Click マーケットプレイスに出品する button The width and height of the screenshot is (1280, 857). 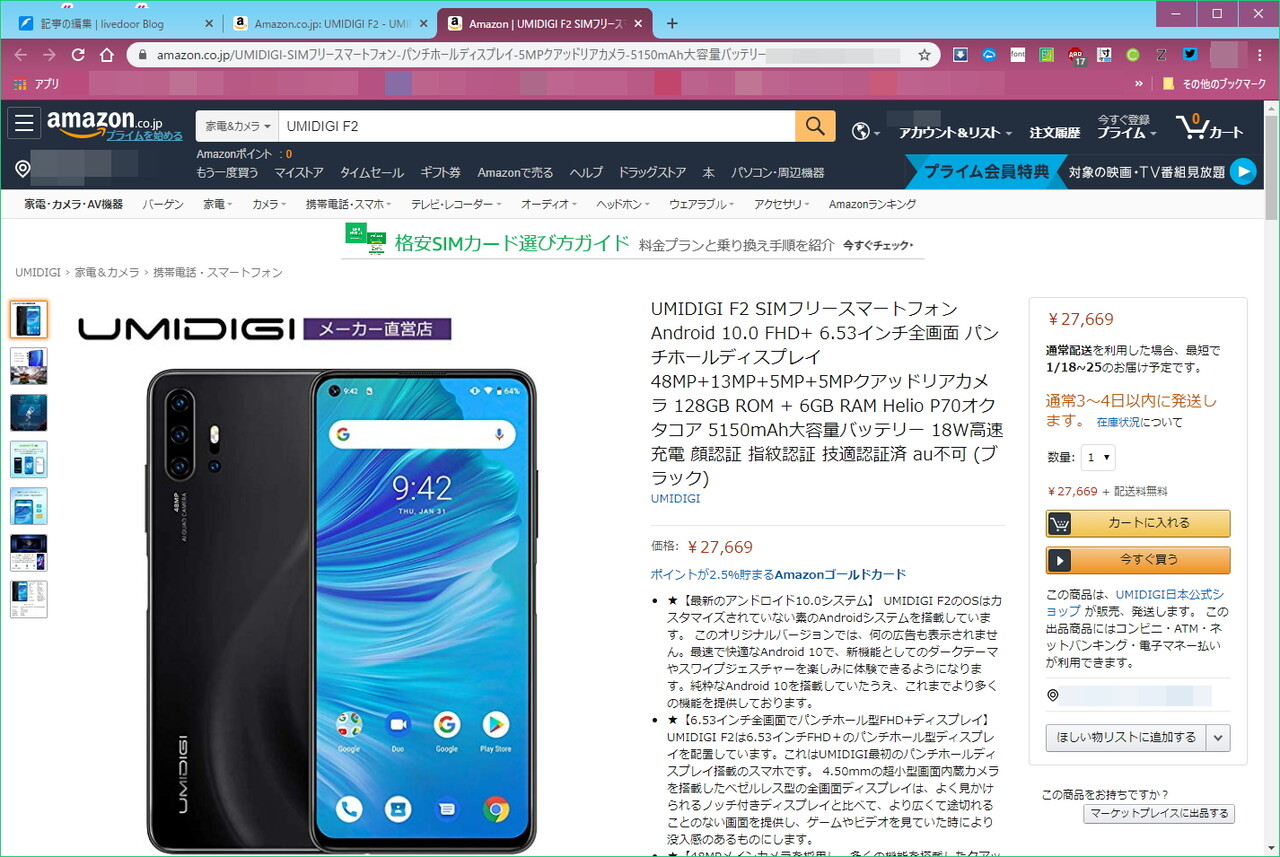pos(1159,813)
